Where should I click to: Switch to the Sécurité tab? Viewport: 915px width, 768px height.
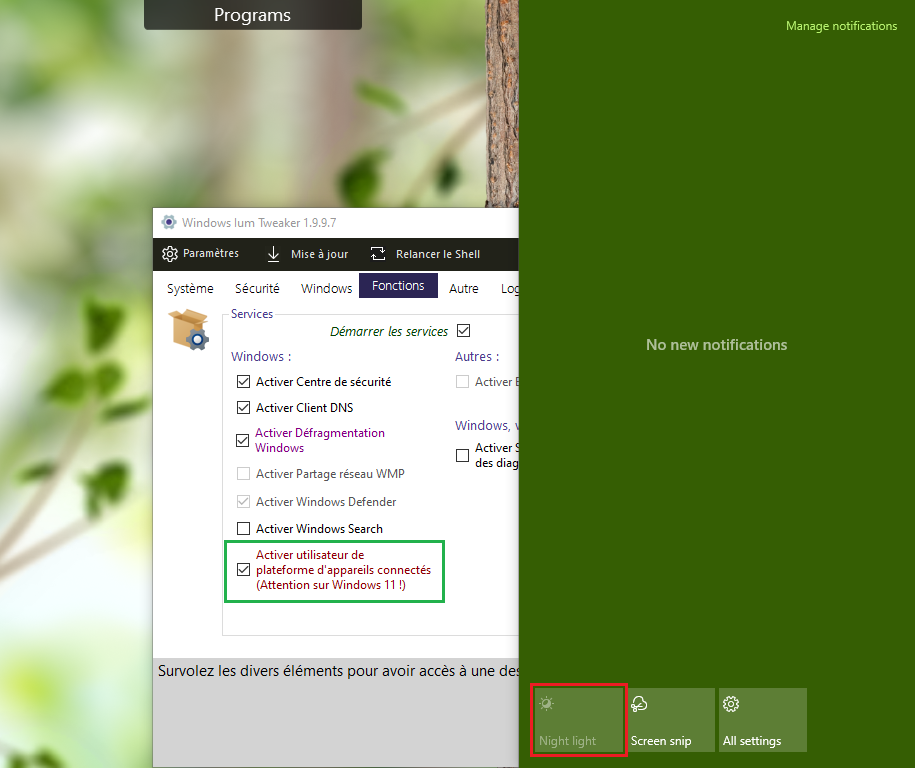pos(257,288)
